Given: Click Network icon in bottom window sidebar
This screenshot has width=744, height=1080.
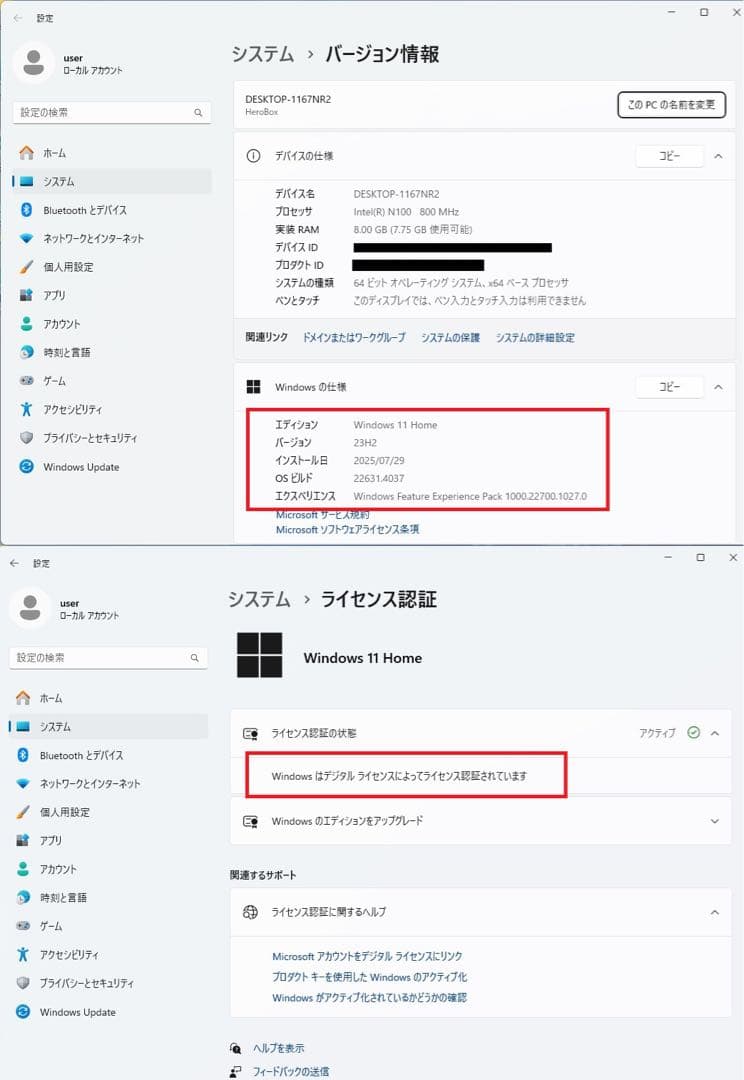Looking at the screenshot, I should pos(23,783).
